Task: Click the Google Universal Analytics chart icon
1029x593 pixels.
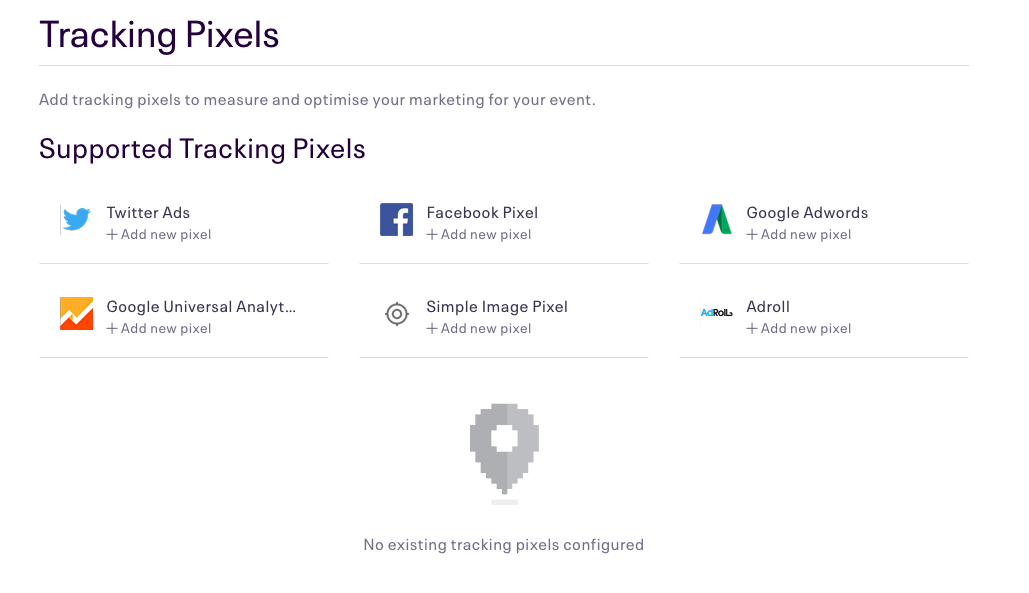Action: [77, 314]
